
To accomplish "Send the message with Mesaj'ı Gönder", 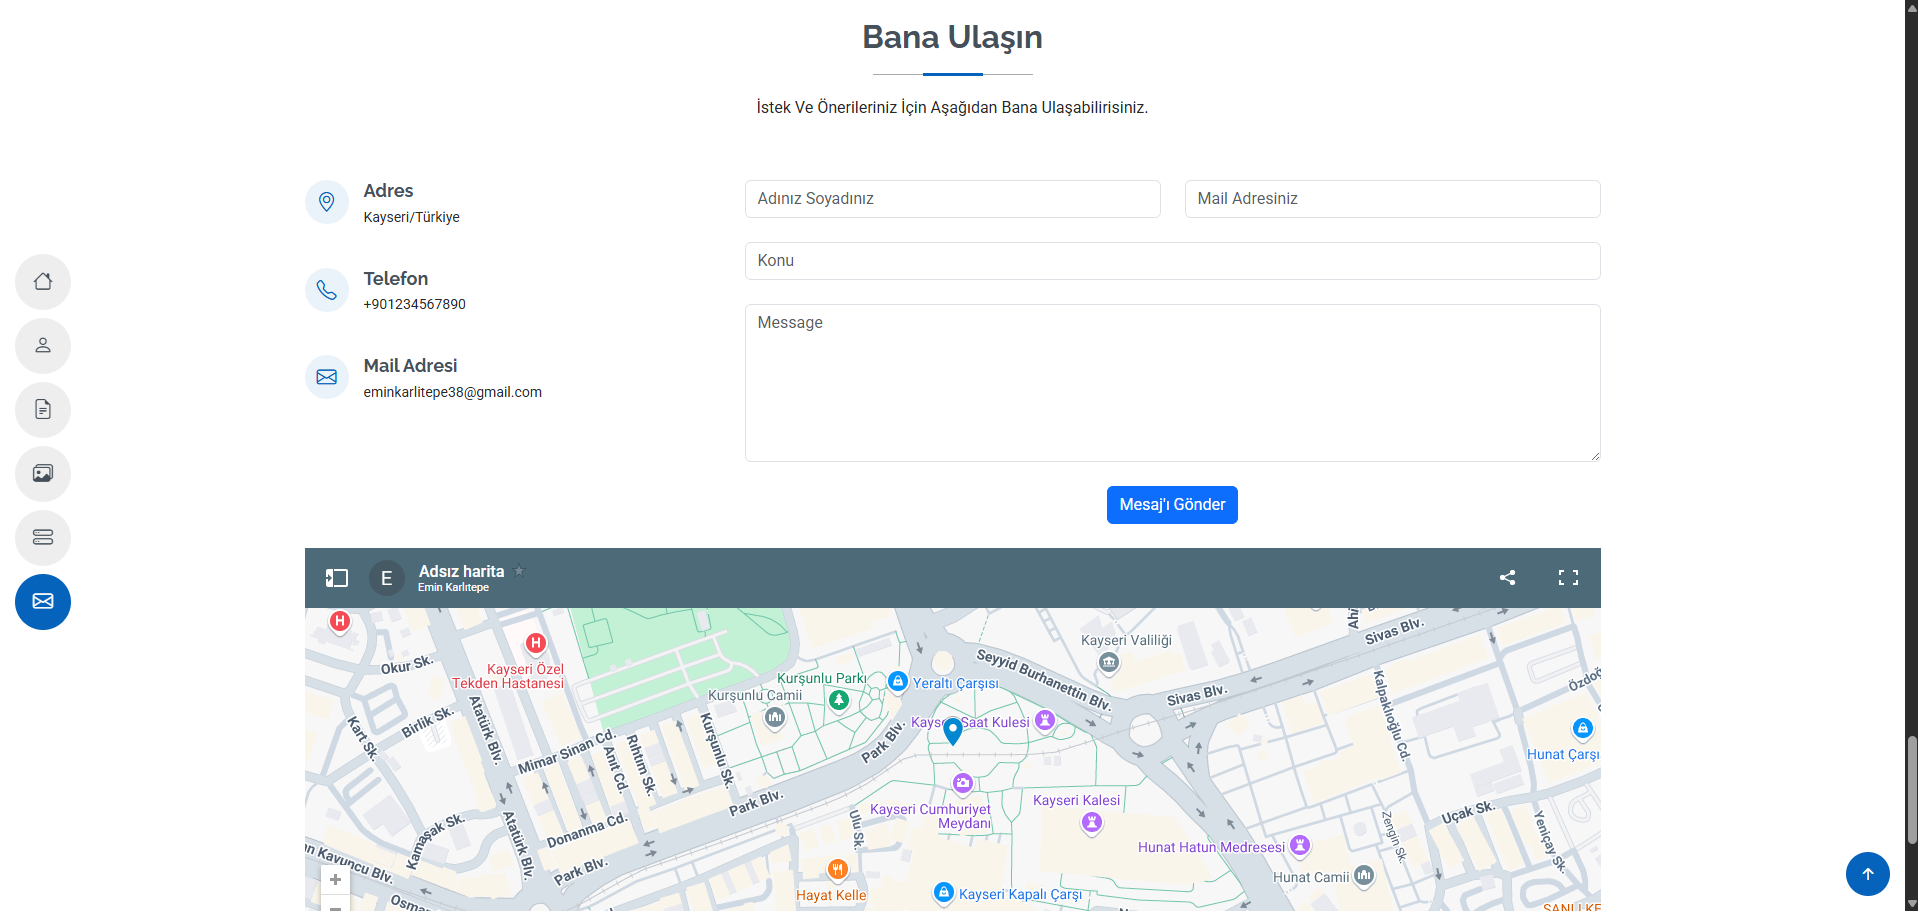I will point(1172,505).
